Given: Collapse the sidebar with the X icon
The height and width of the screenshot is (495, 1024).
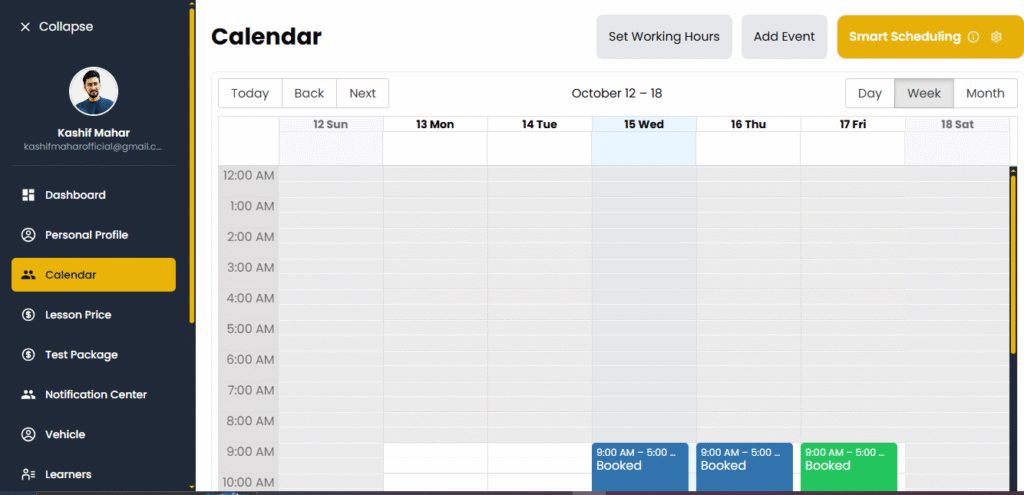Looking at the screenshot, I should click(25, 27).
